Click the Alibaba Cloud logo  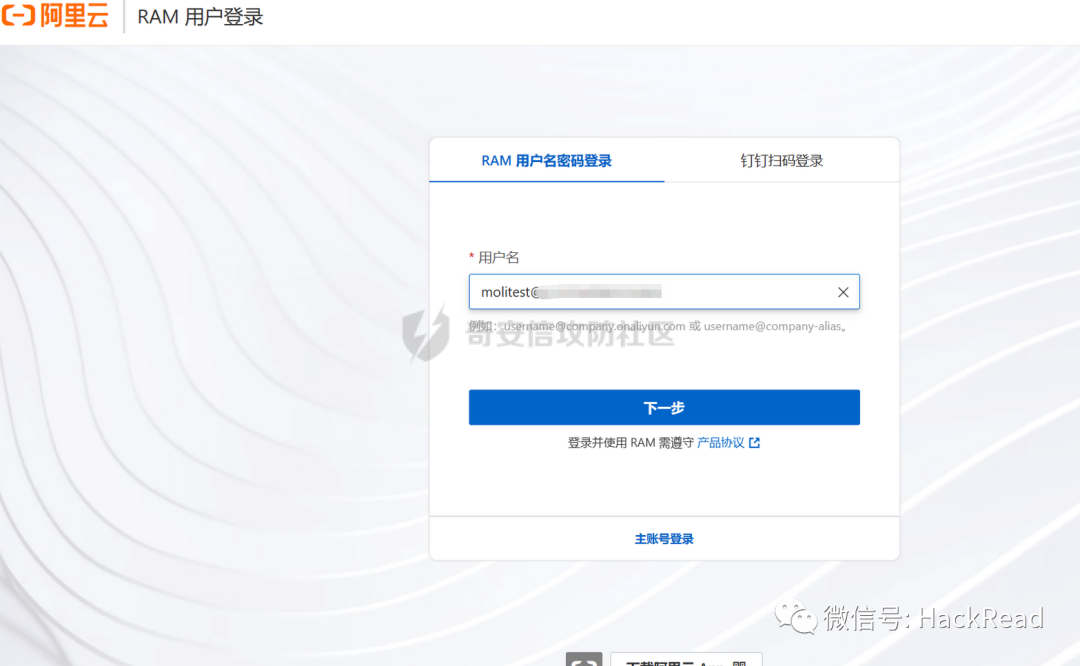click(x=55, y=15)
